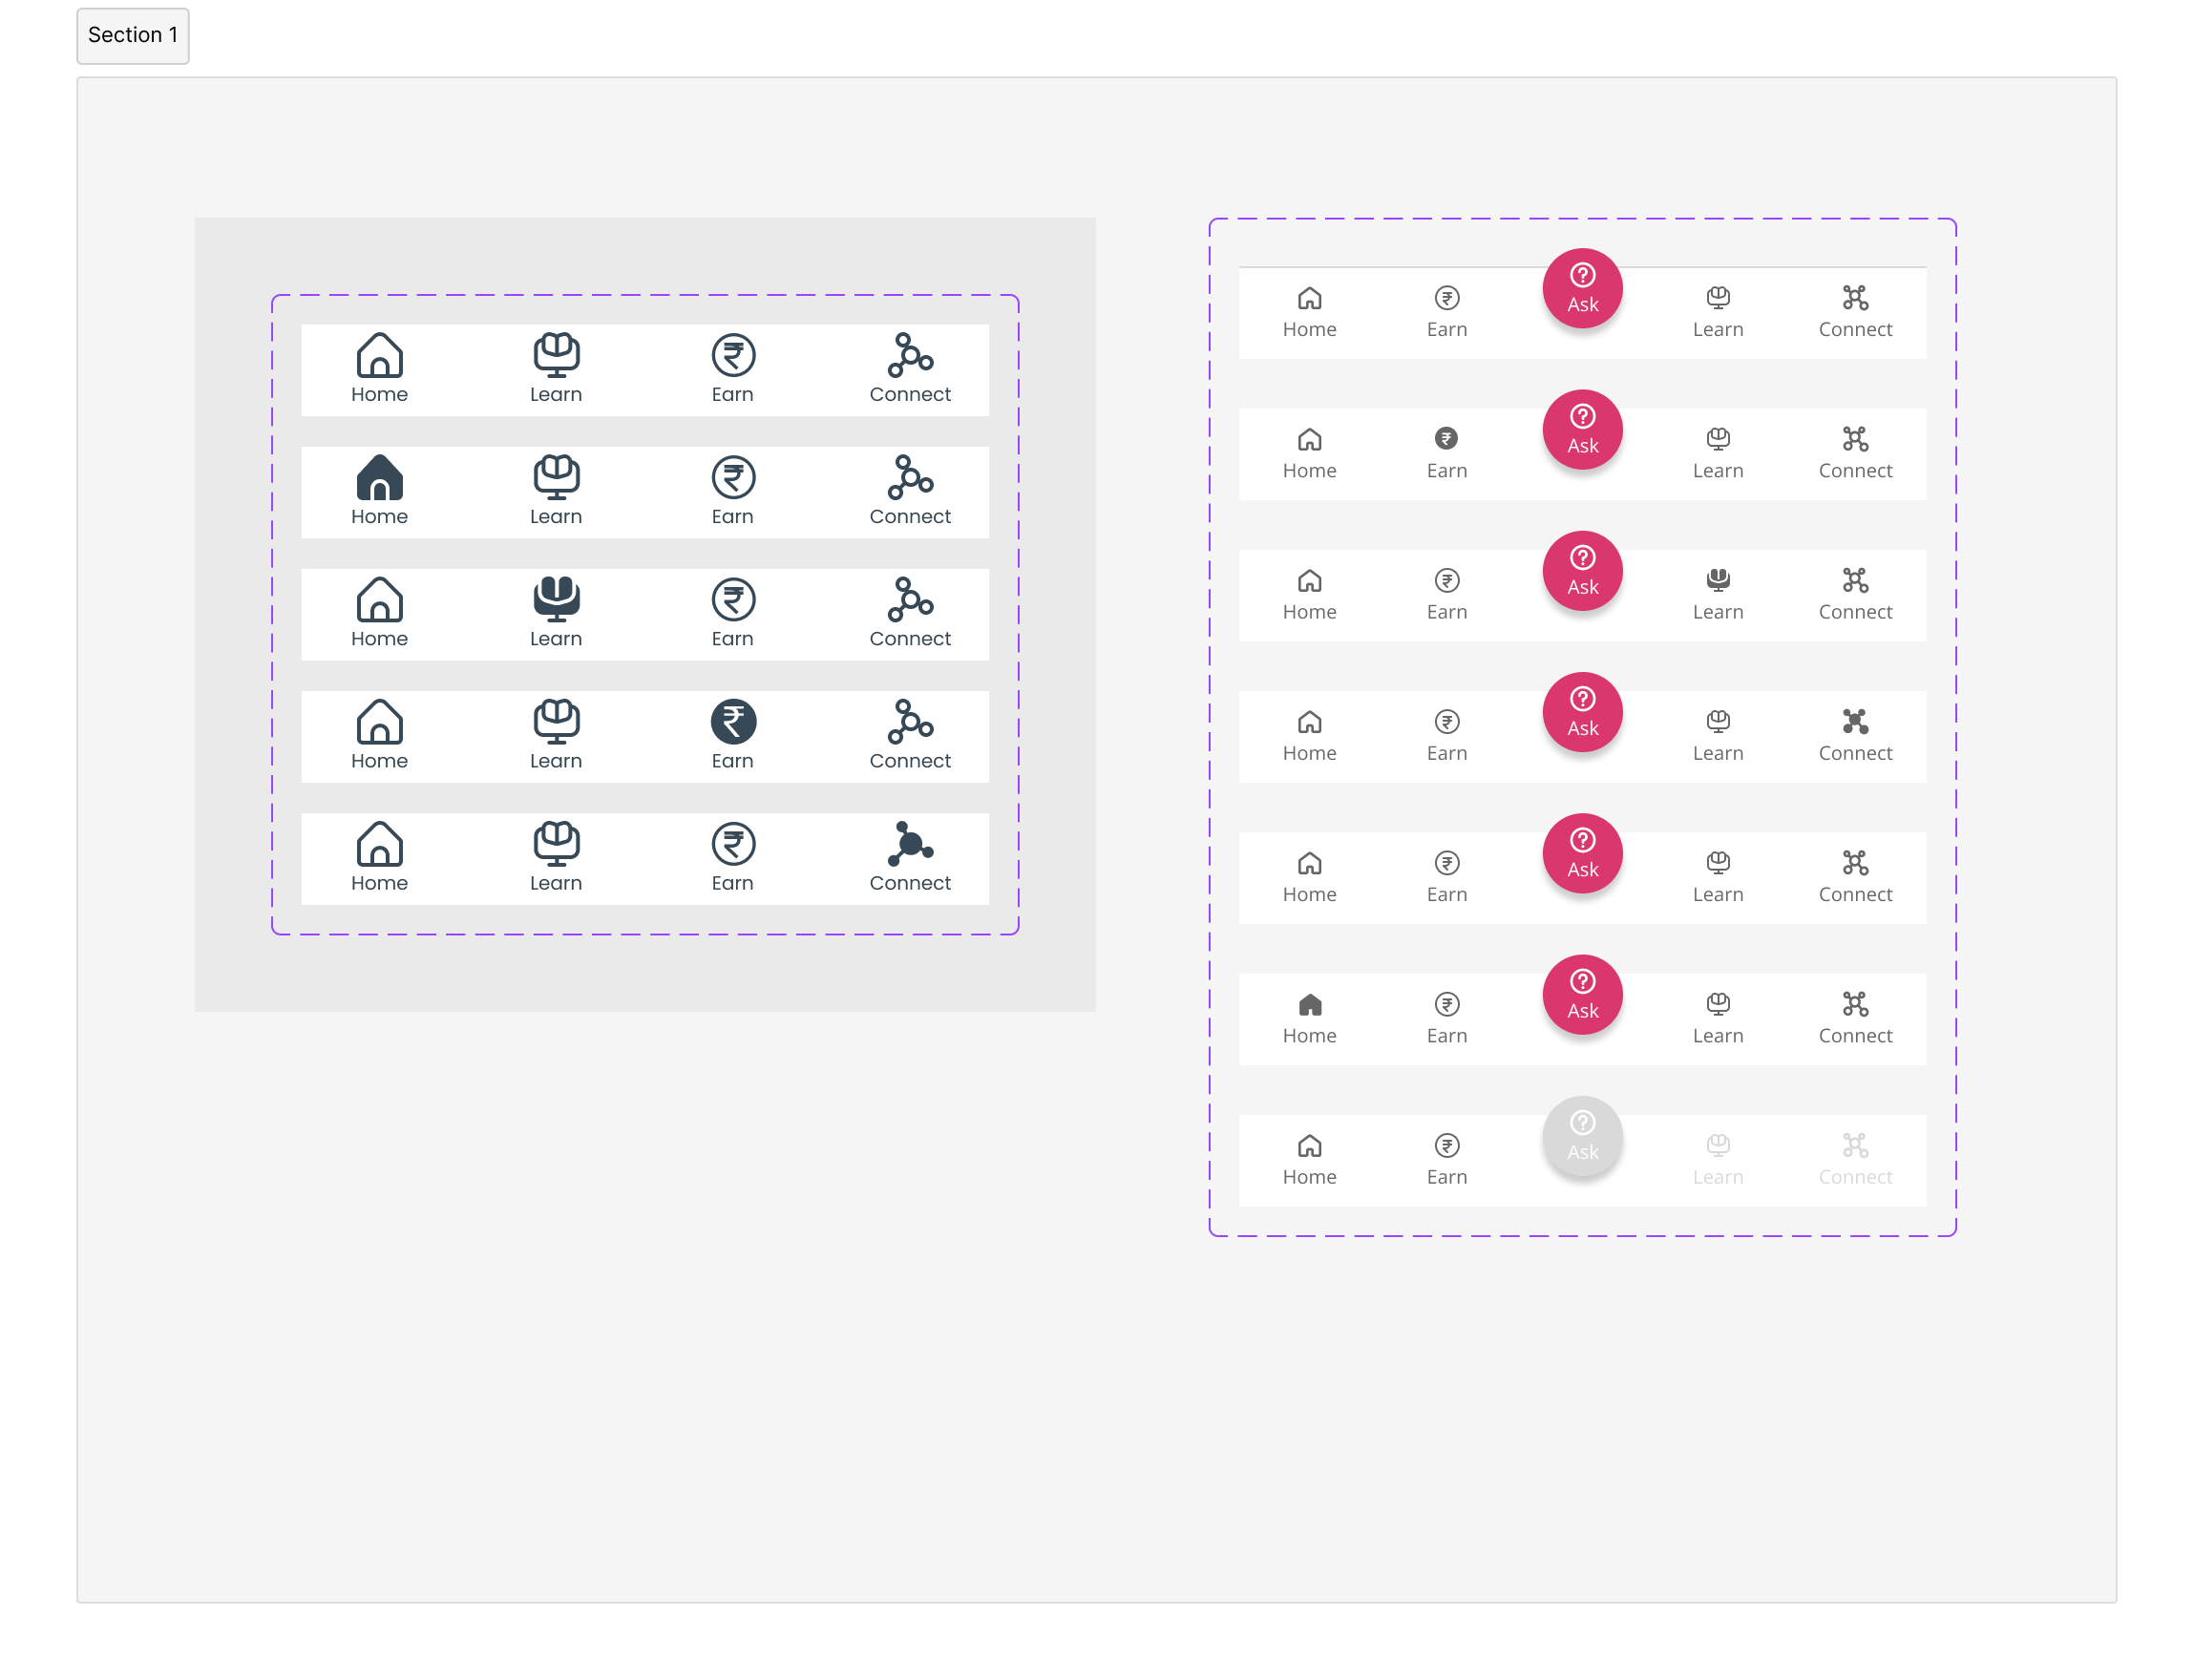The width and height of the screenshot is (2194, 1680).
Task: Click Earn icon in bottom row of left set
Action: [x=733, y=844]
